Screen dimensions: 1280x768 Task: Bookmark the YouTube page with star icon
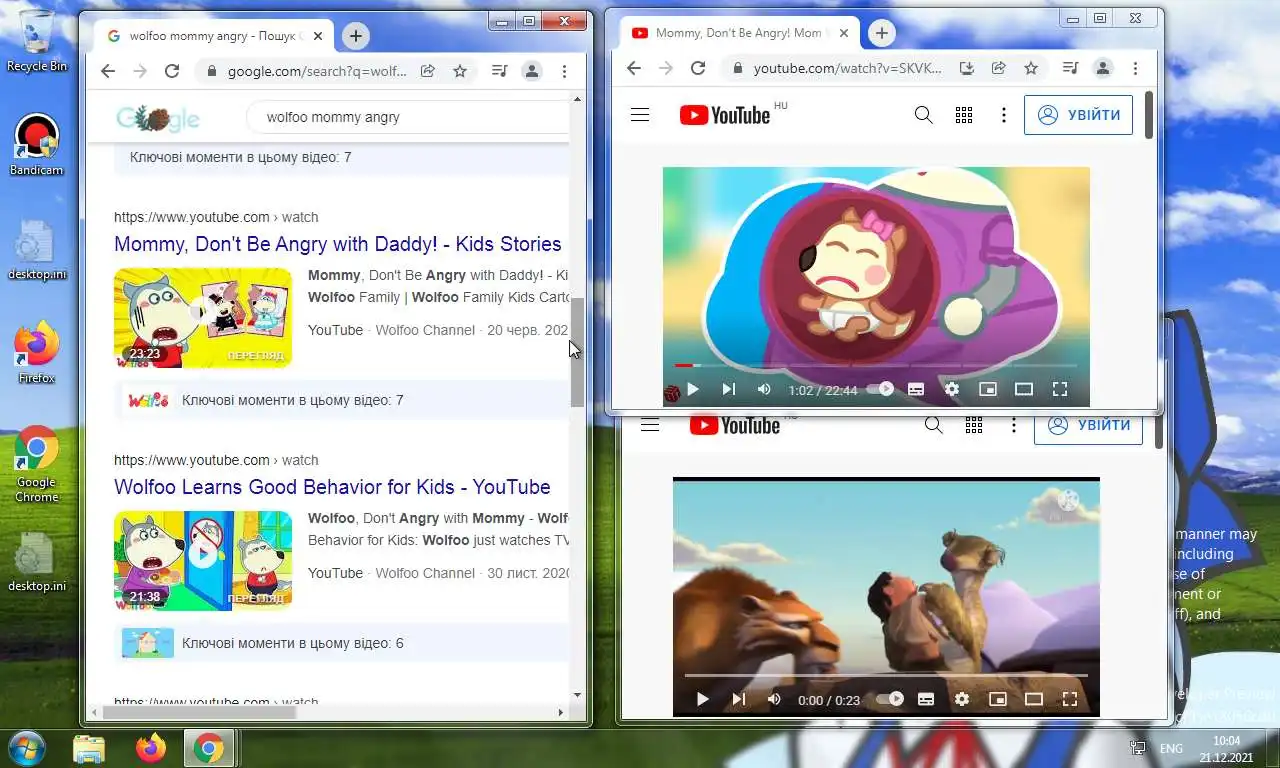pos(1031,68)
